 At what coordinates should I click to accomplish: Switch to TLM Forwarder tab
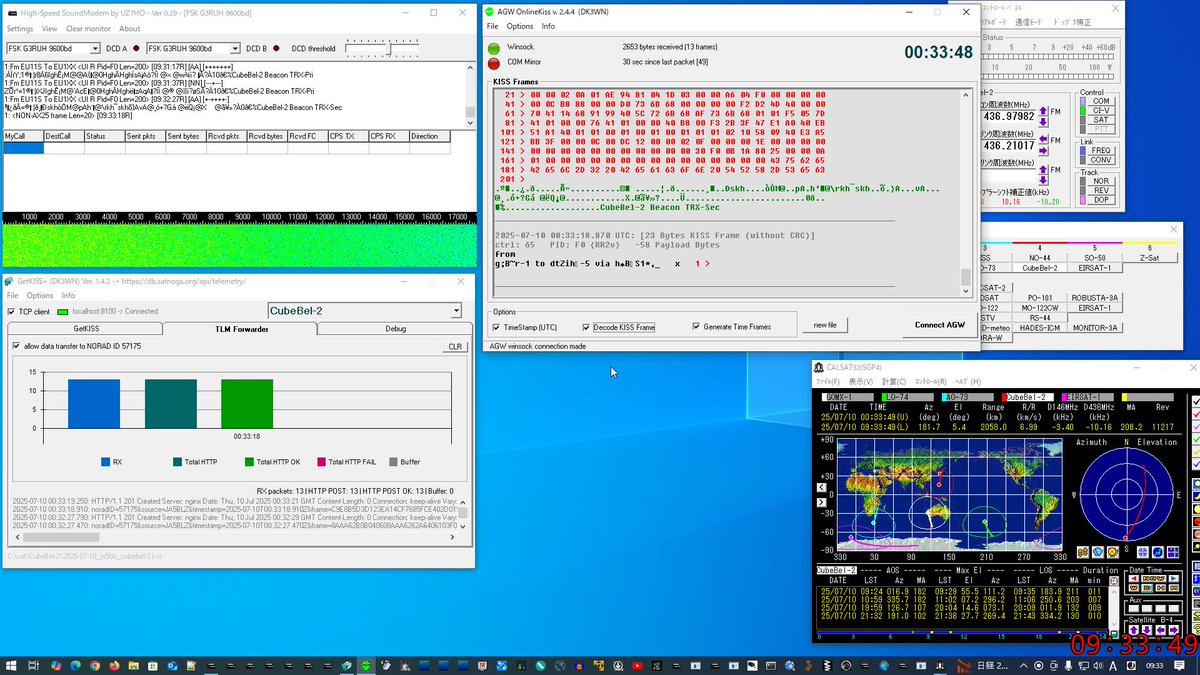tap(241, 329)
